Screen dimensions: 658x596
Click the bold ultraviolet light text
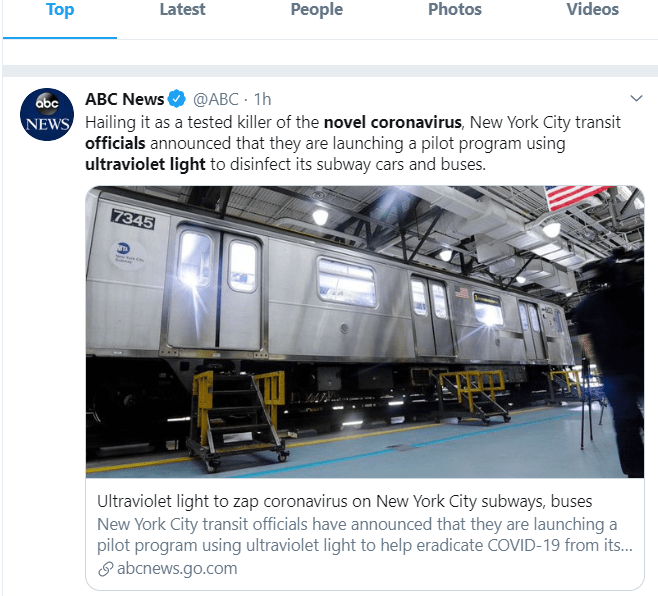click(146, 165)
